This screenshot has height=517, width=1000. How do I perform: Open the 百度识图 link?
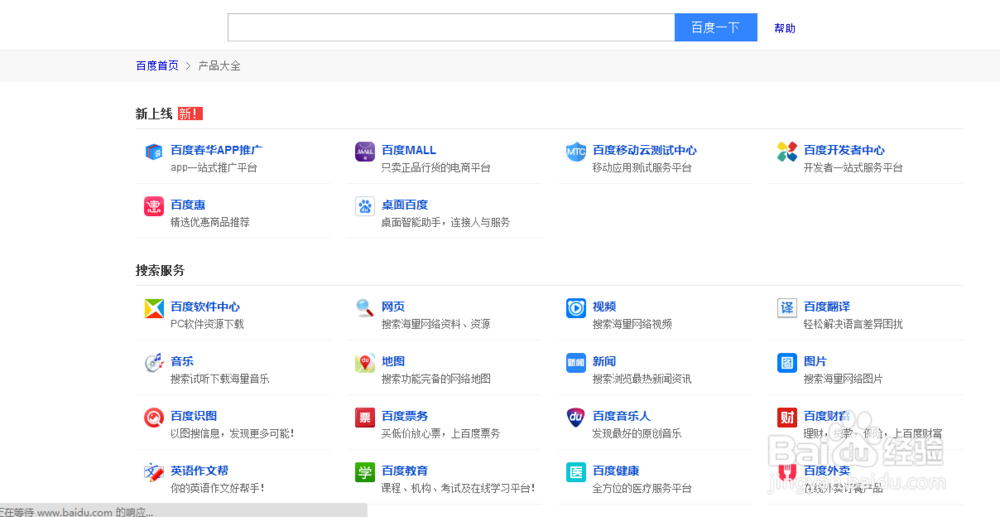point(193,416)
